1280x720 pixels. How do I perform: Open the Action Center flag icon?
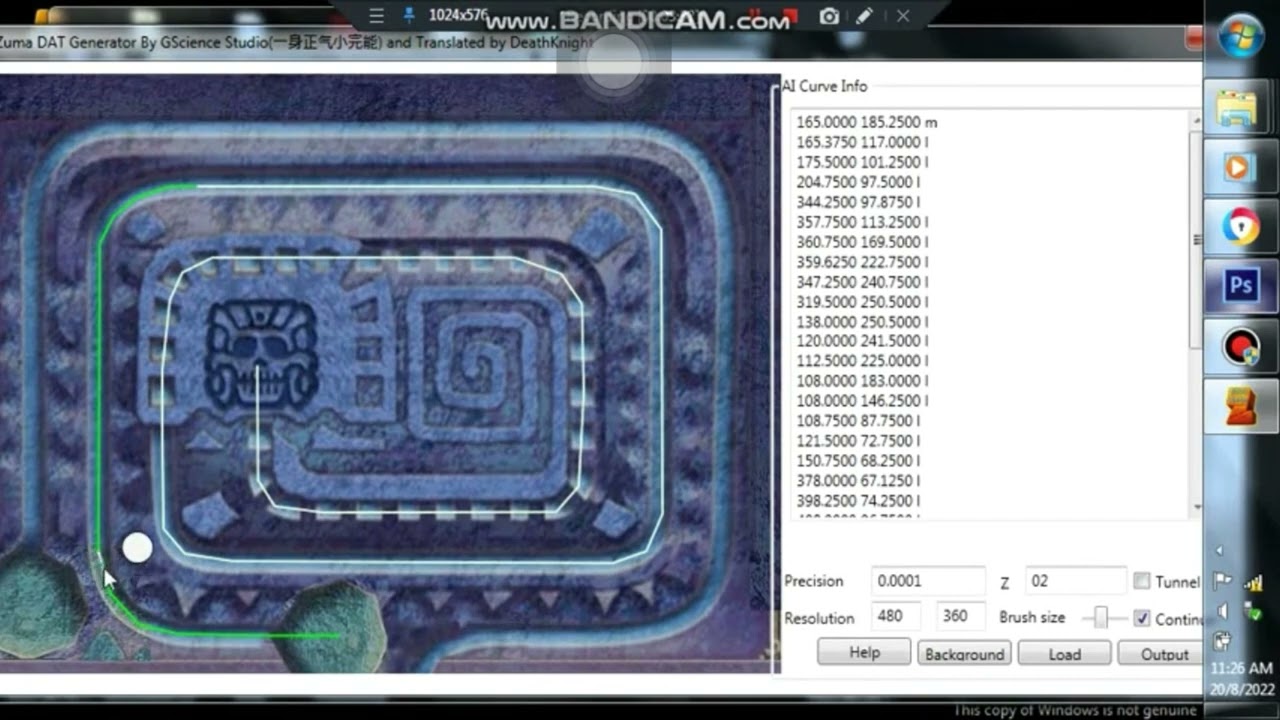pyautogui.click(x=1222, y=581)
